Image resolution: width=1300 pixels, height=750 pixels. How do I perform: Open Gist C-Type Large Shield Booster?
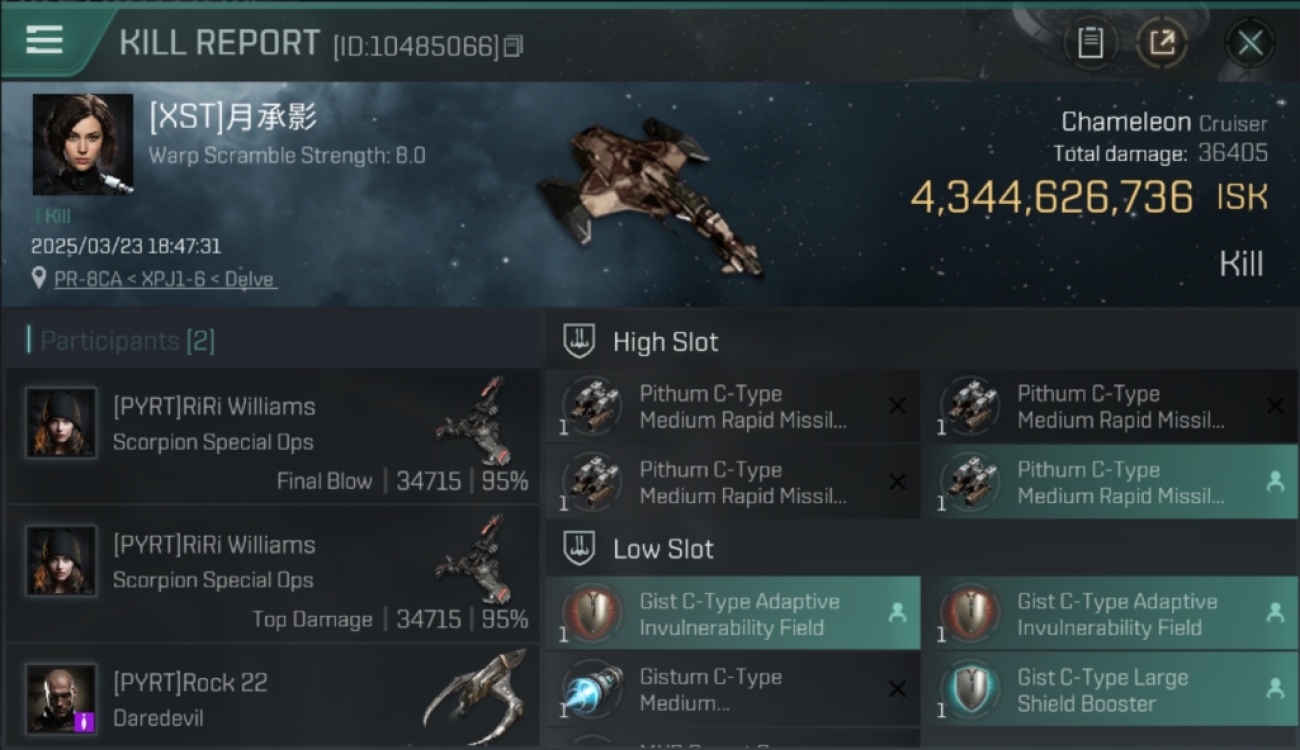(1109, 689)
